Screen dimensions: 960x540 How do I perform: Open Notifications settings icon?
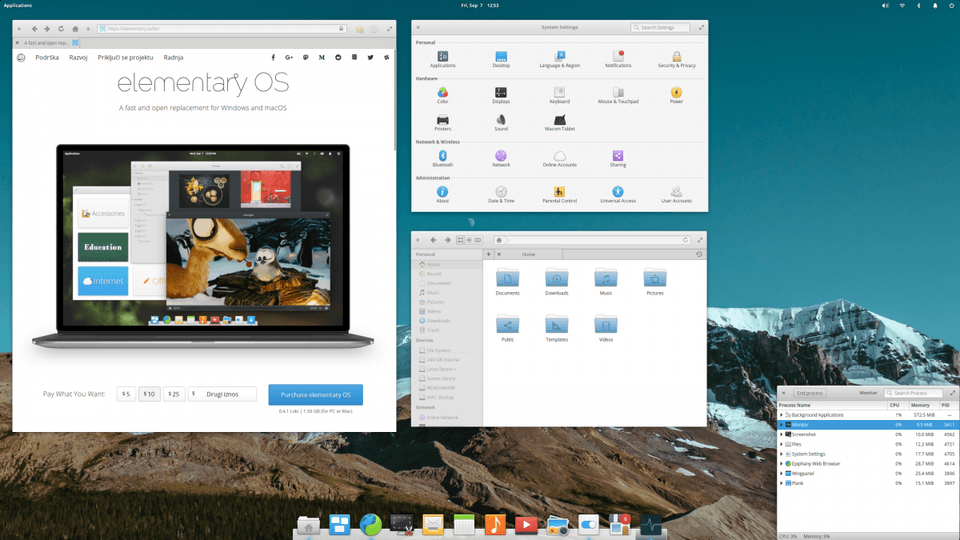click(618, 57)
